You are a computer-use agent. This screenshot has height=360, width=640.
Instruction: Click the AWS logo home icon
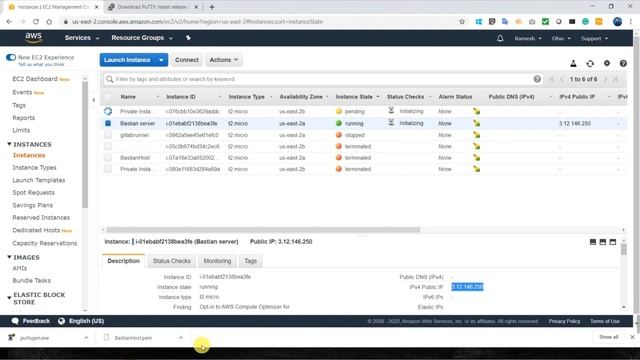pos(33,38)
